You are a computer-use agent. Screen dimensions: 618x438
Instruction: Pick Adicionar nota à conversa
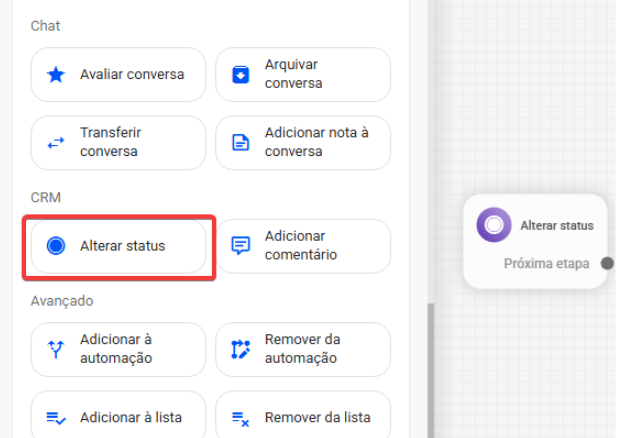[x=303, y=143]
